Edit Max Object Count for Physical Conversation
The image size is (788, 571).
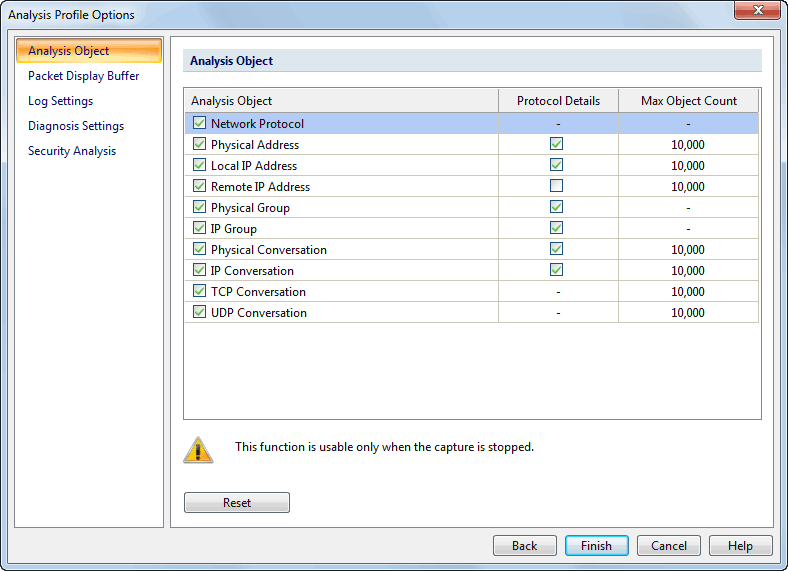(x=688, y=250)
